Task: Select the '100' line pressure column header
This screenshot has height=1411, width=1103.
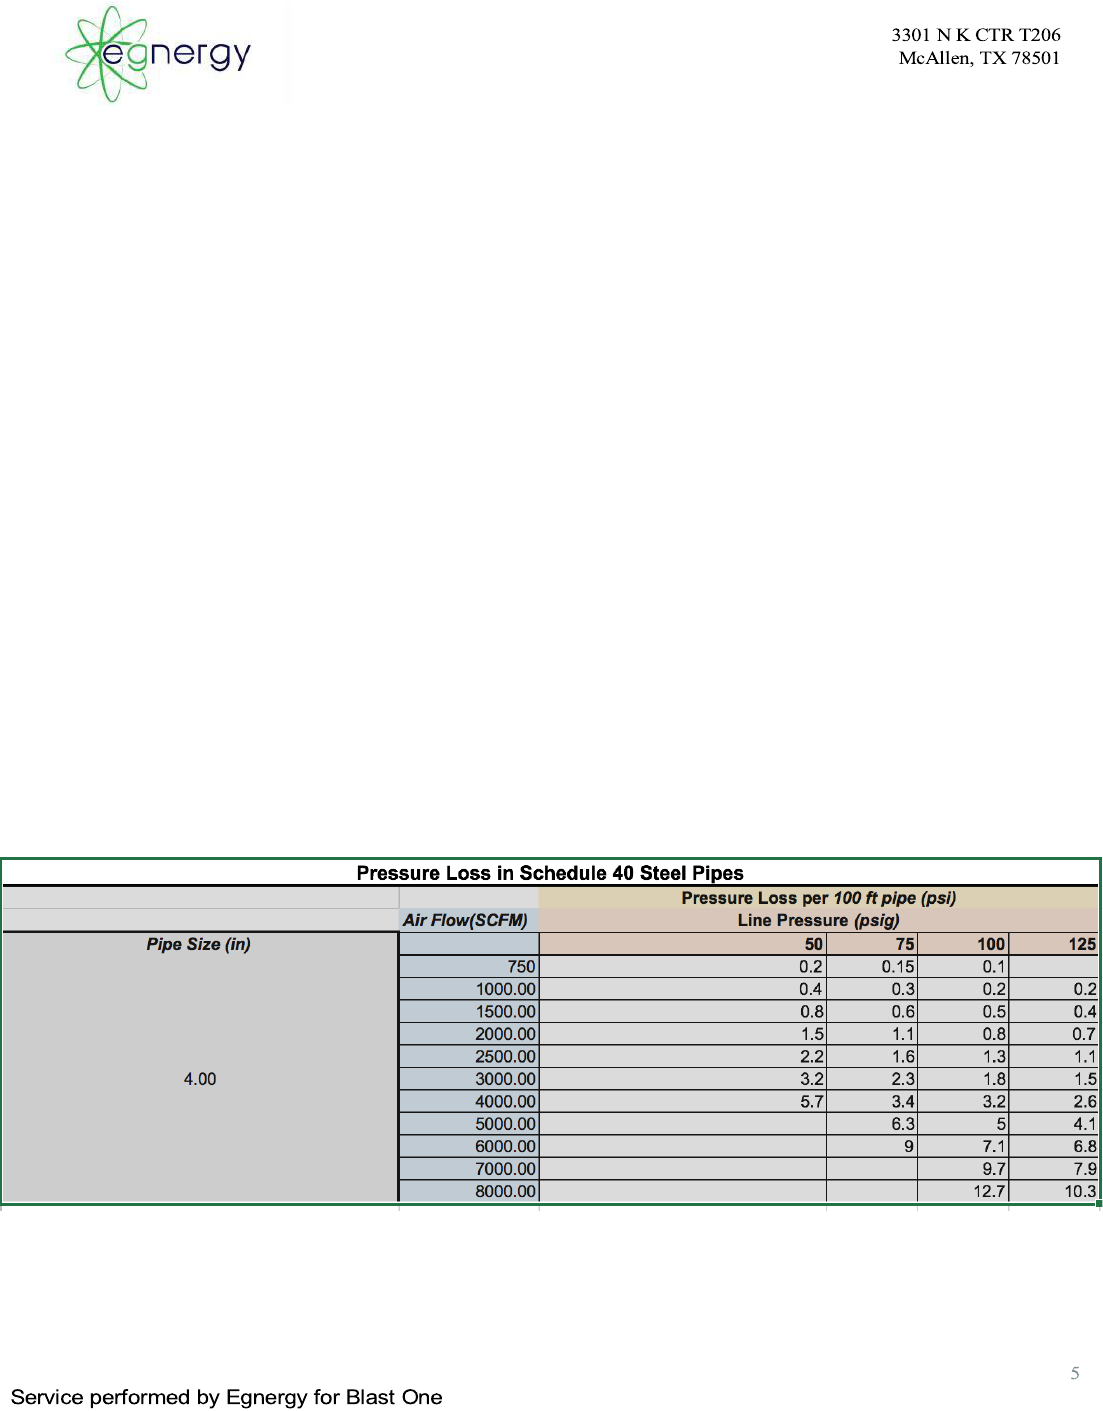Action: click(963, 944)
